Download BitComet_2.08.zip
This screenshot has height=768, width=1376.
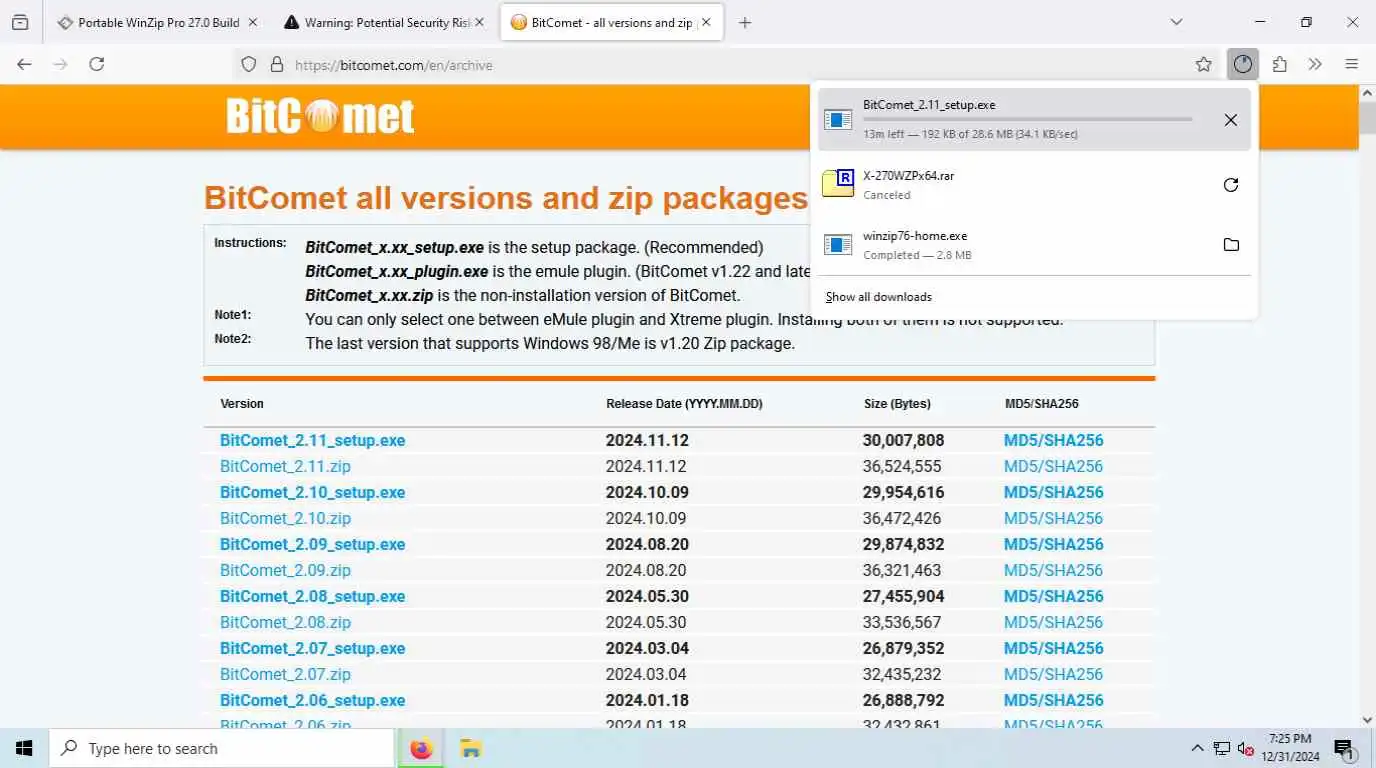(x=285, y=622)
